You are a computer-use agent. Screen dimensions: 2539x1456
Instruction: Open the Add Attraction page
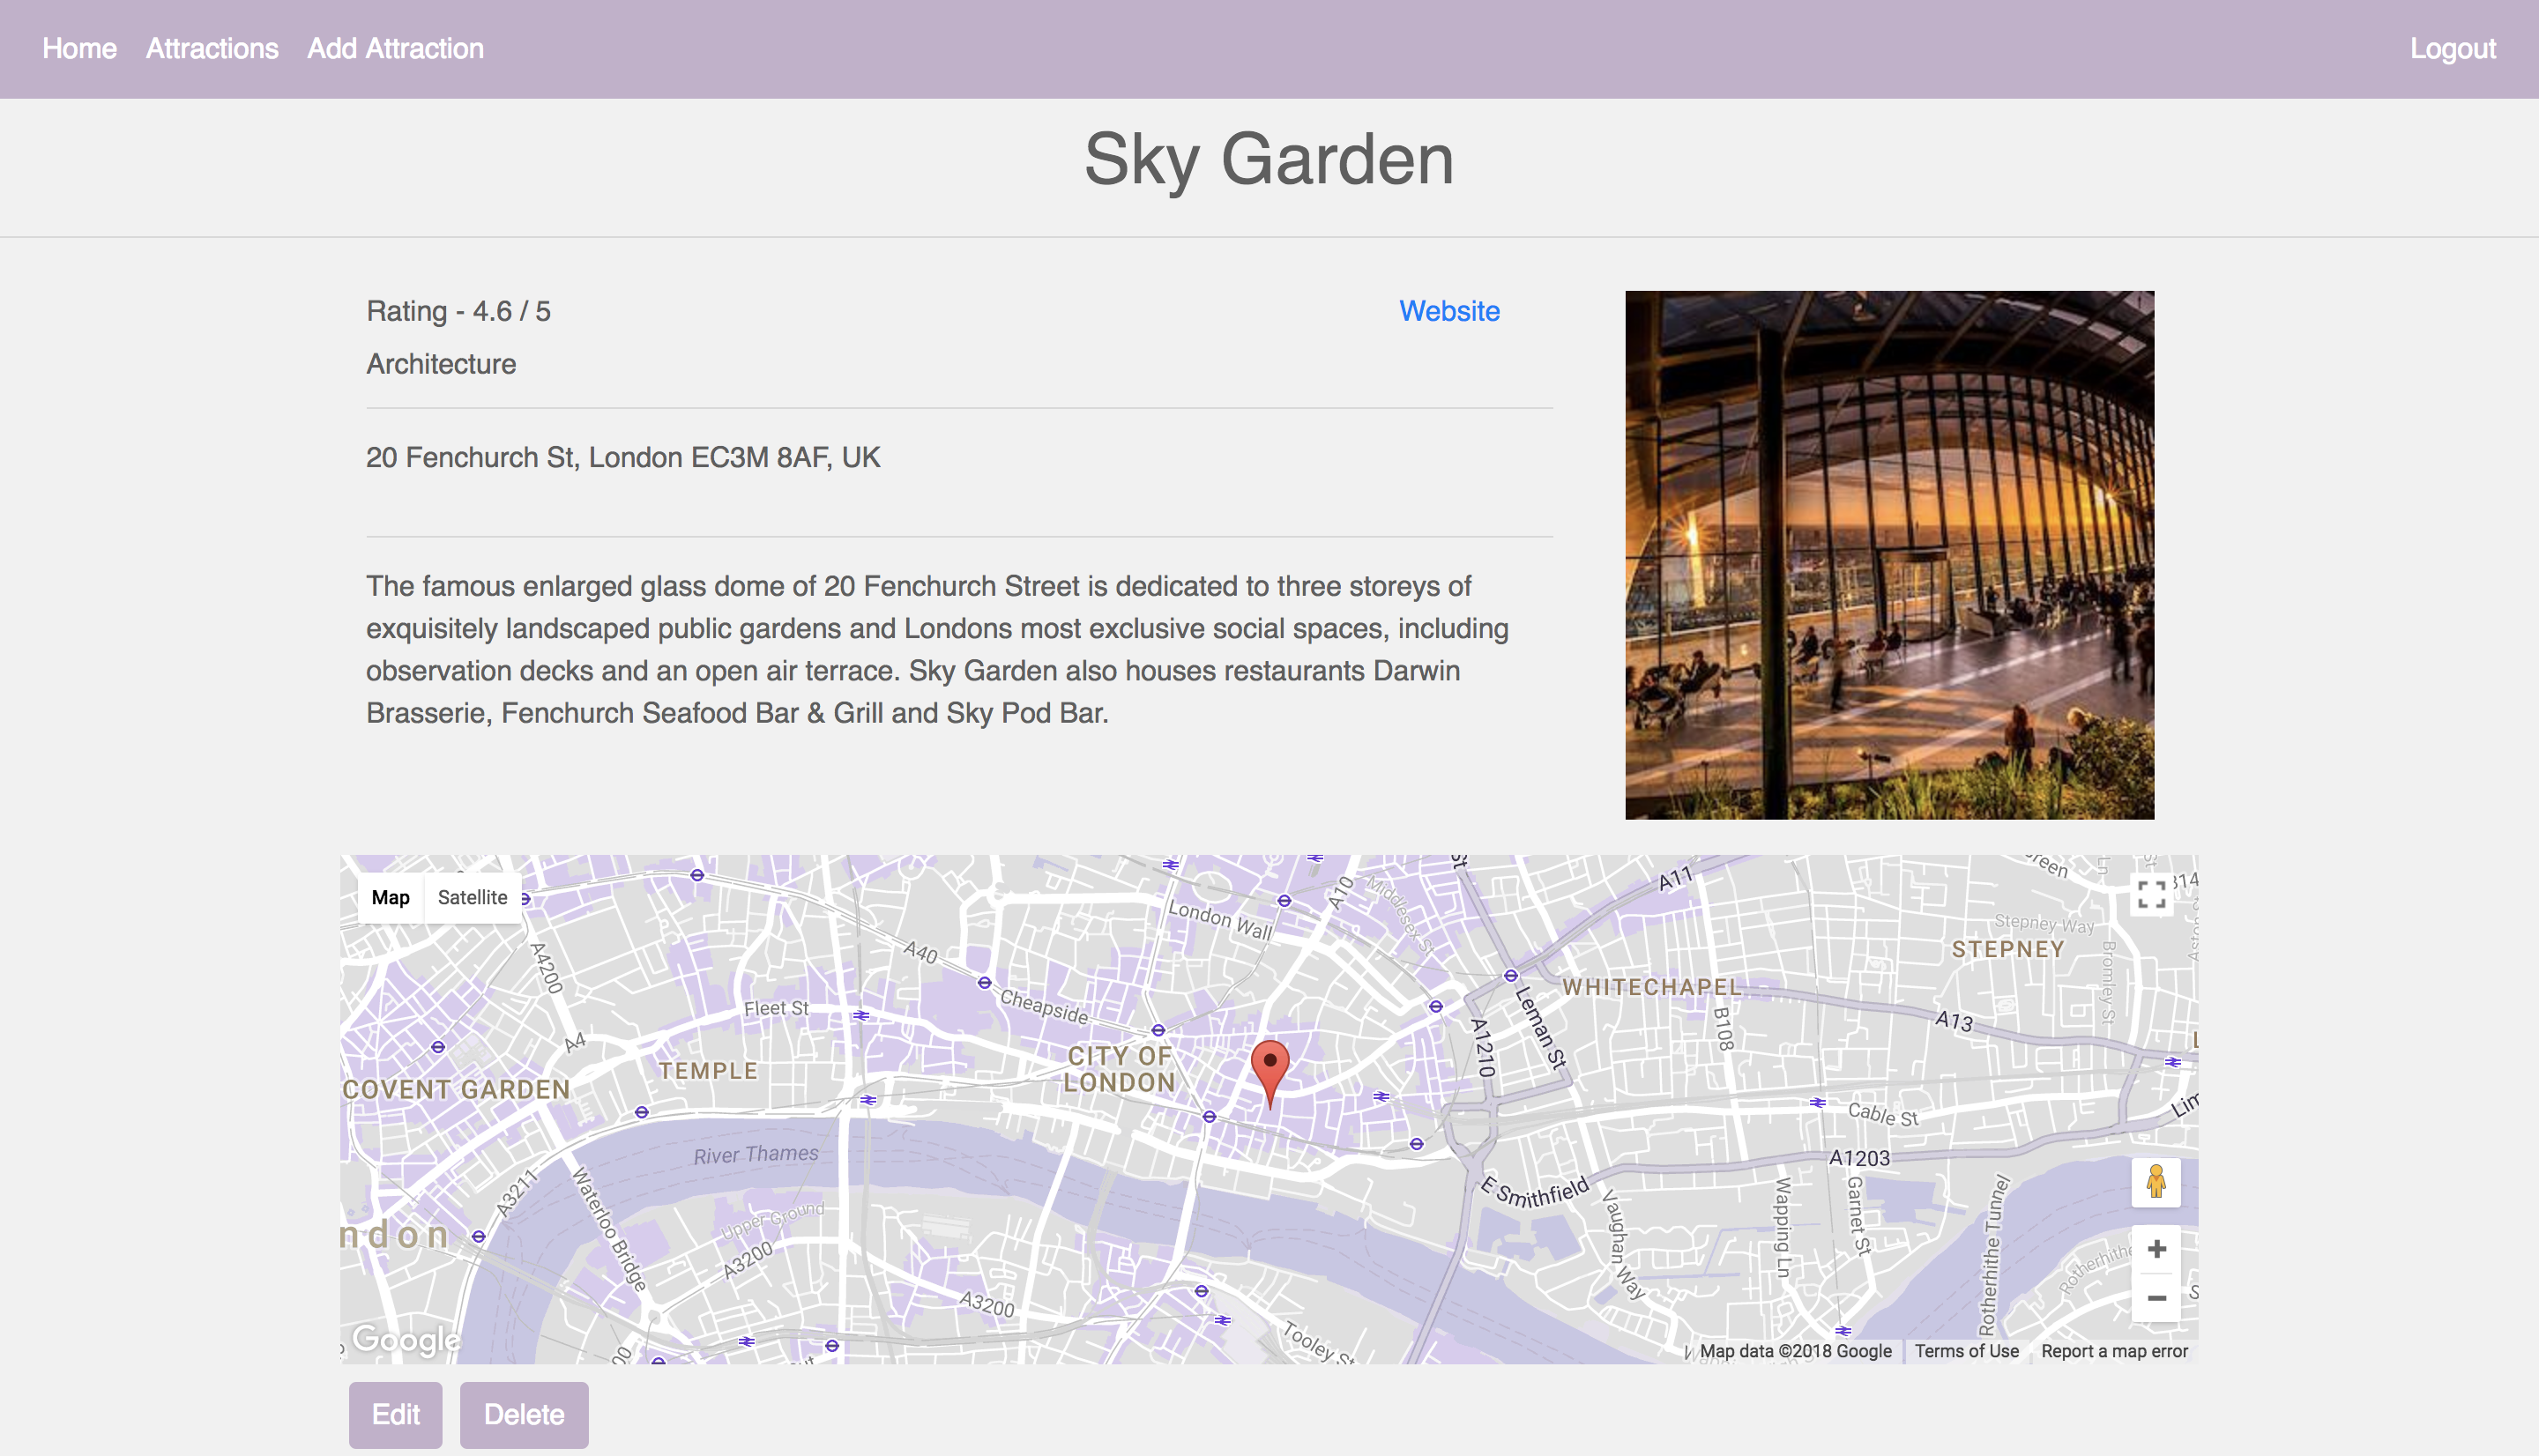click(395, 48)
